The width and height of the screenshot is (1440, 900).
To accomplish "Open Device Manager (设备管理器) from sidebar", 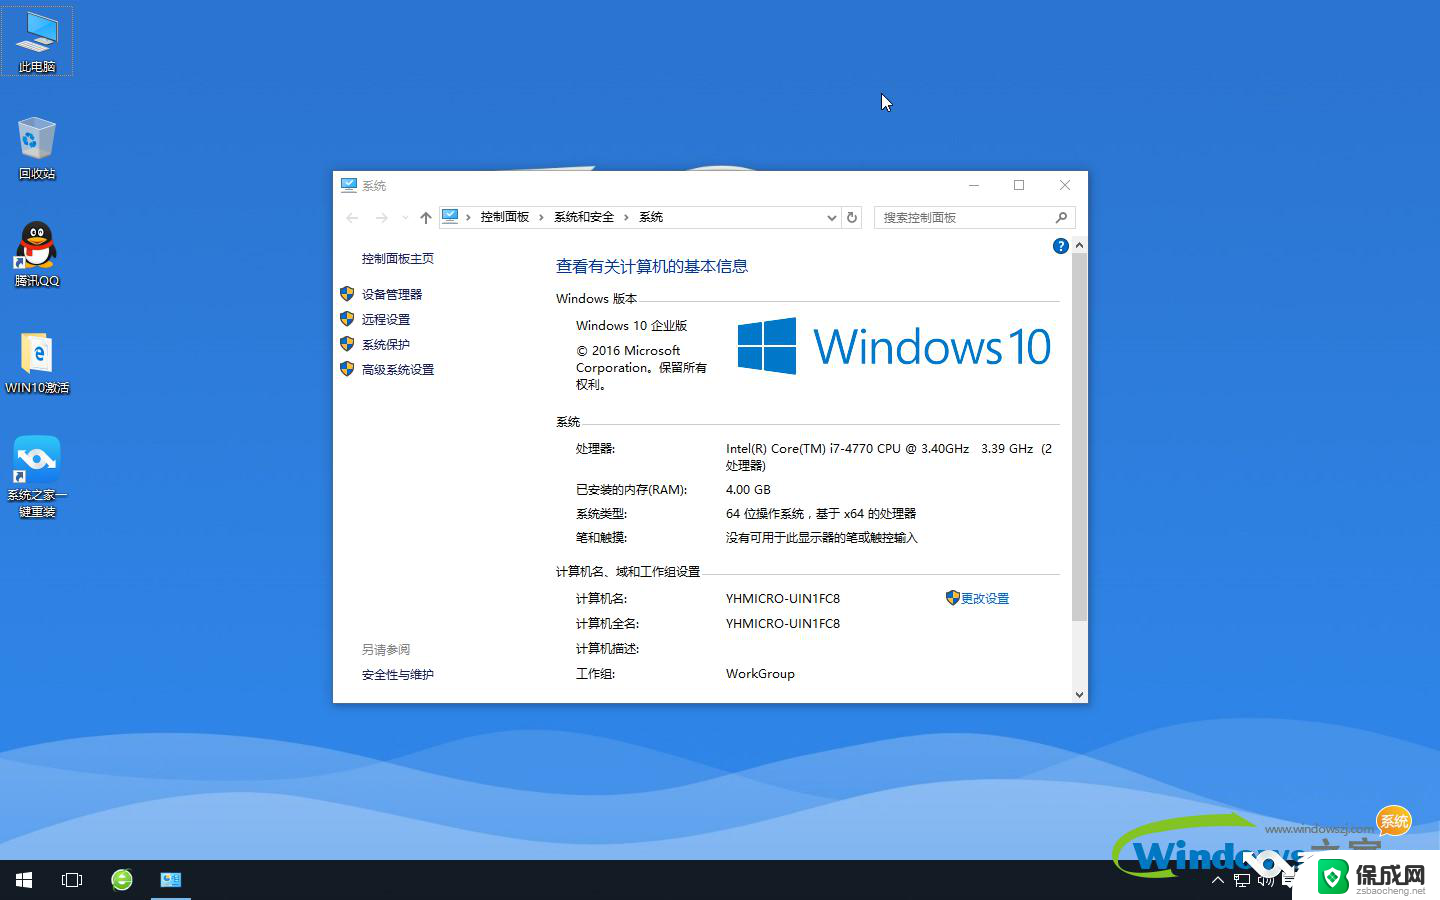I will (x=392, y=294).
